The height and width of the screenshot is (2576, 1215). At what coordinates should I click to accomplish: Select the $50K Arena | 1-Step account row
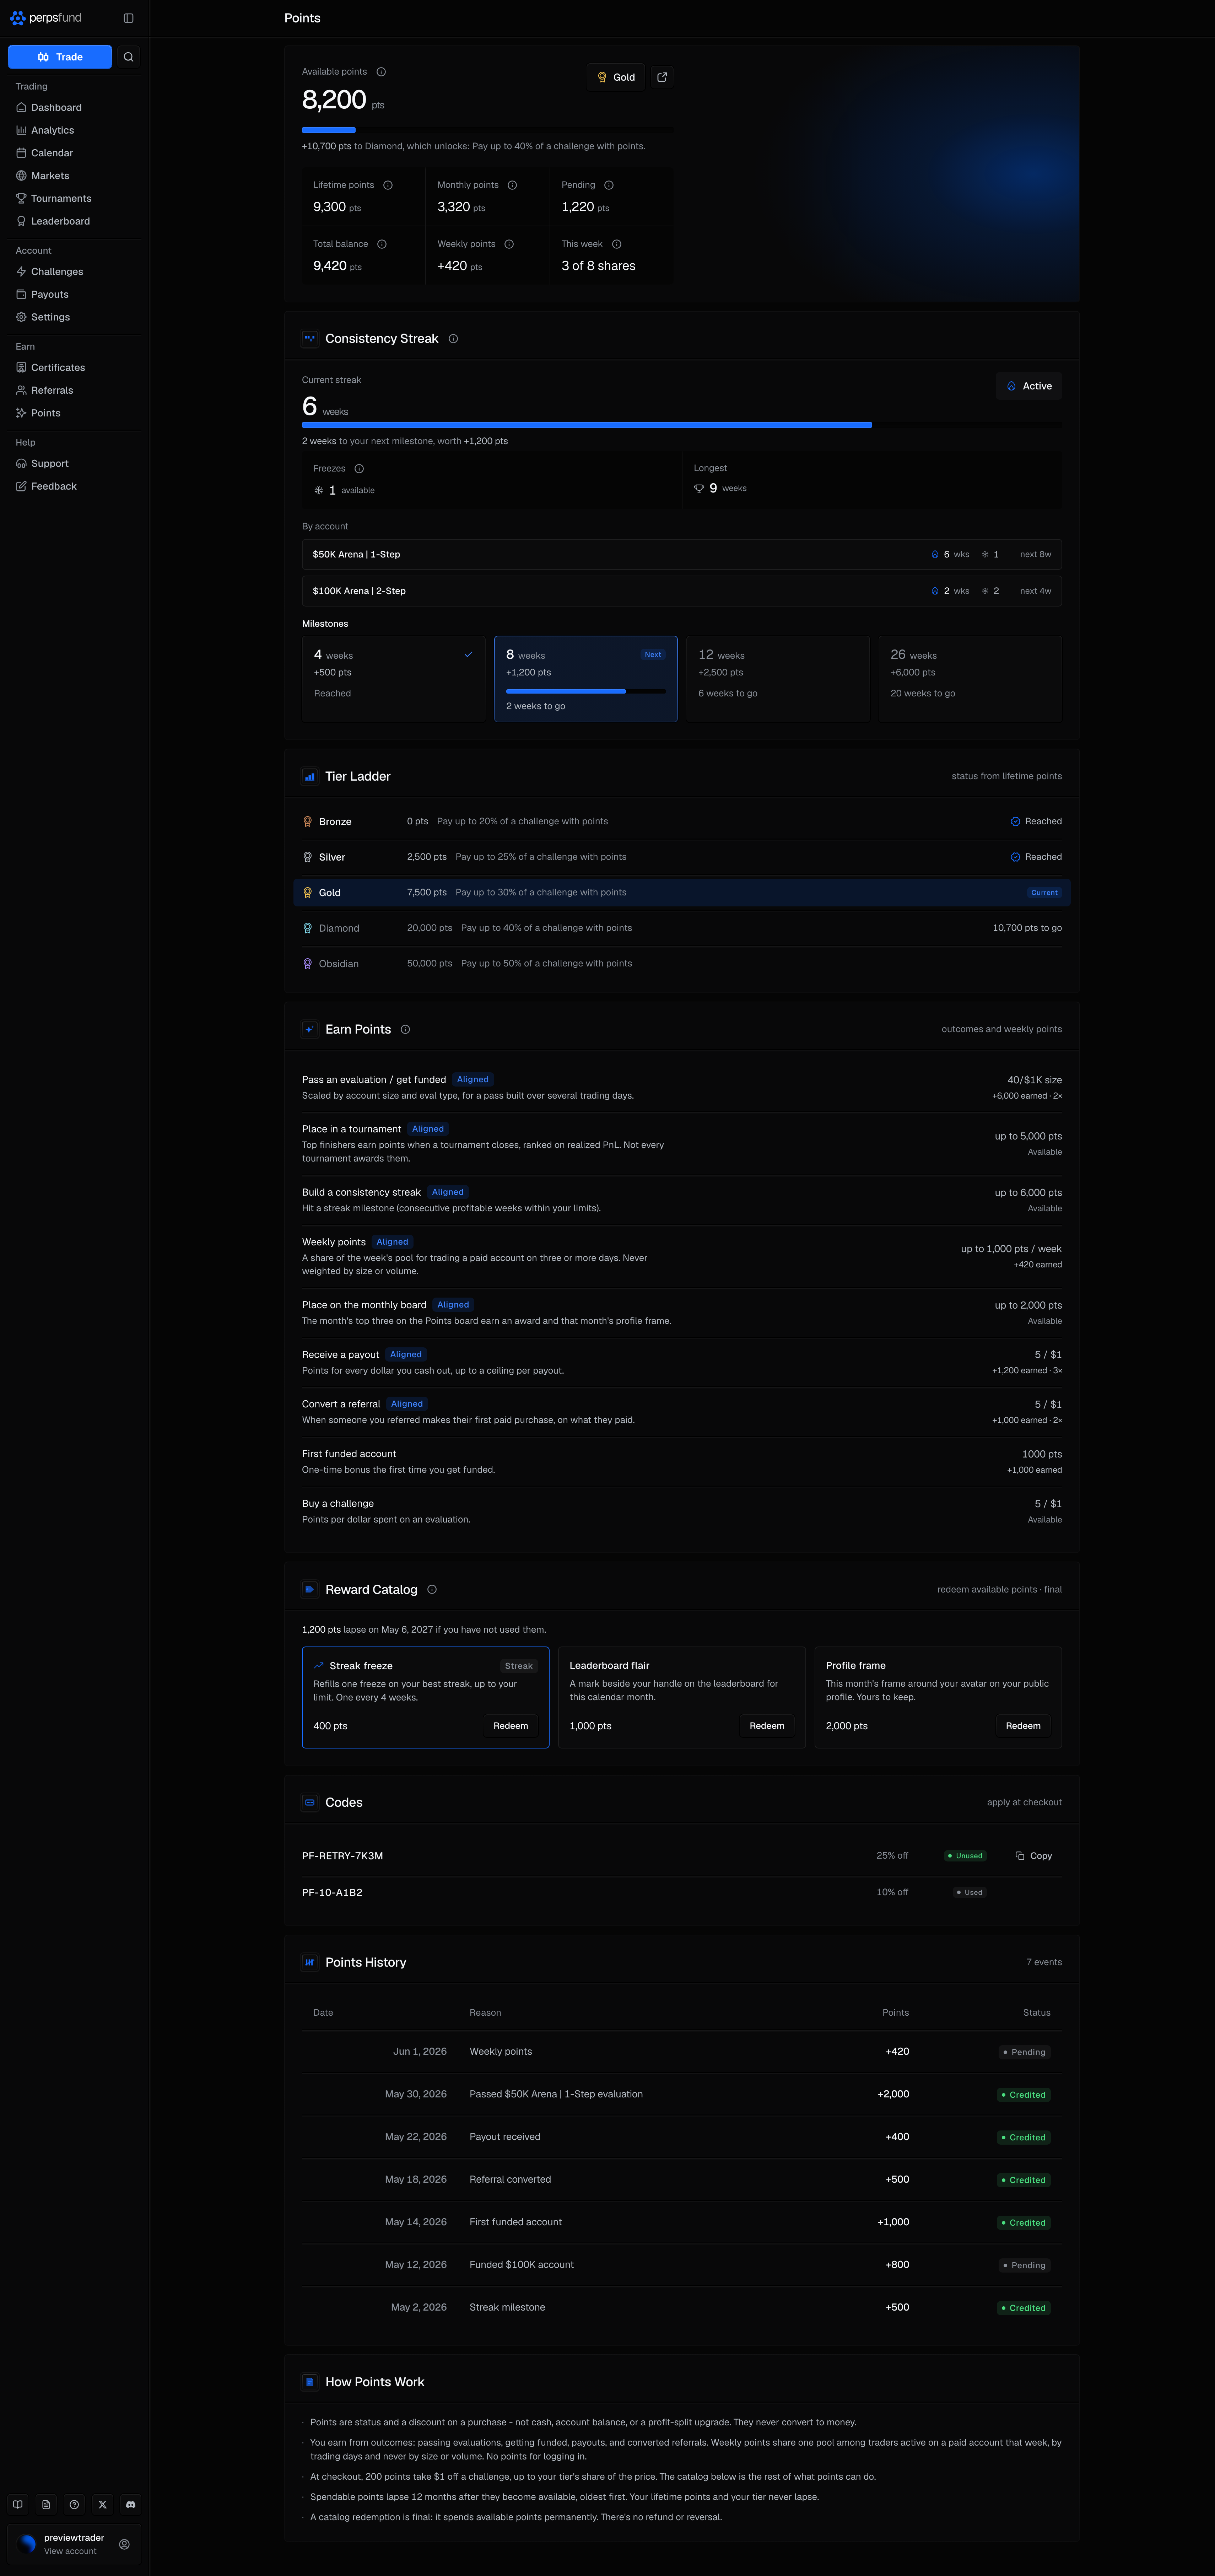[x=682, y=555]
